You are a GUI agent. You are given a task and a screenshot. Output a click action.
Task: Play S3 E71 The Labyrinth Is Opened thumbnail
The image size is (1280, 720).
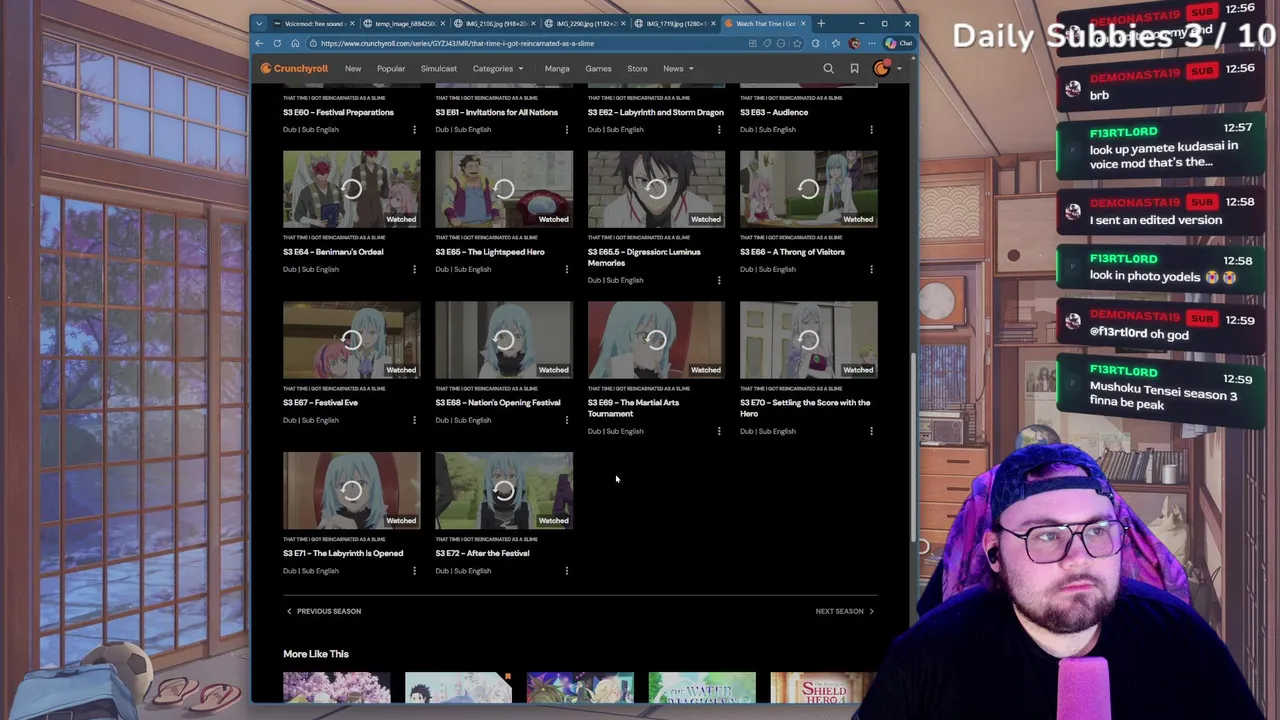(x=352, y=490)
